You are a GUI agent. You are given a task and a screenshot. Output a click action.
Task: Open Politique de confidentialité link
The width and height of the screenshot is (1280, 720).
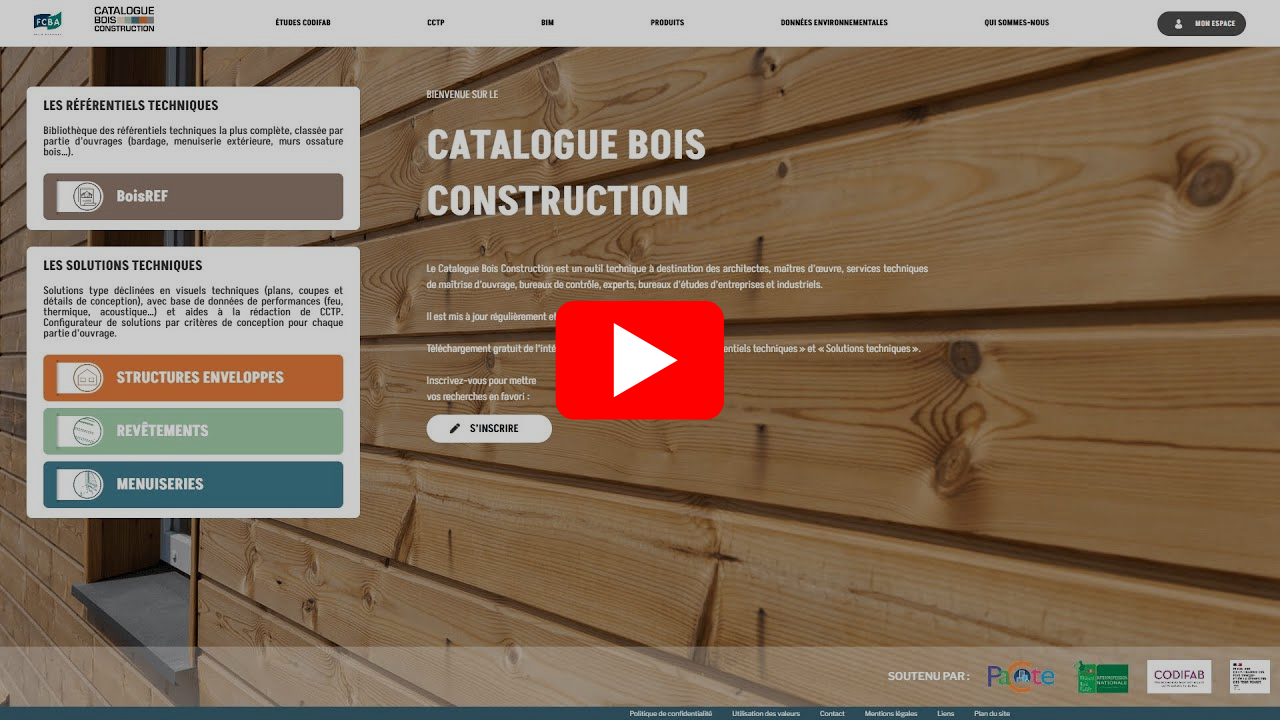(671, 714)
